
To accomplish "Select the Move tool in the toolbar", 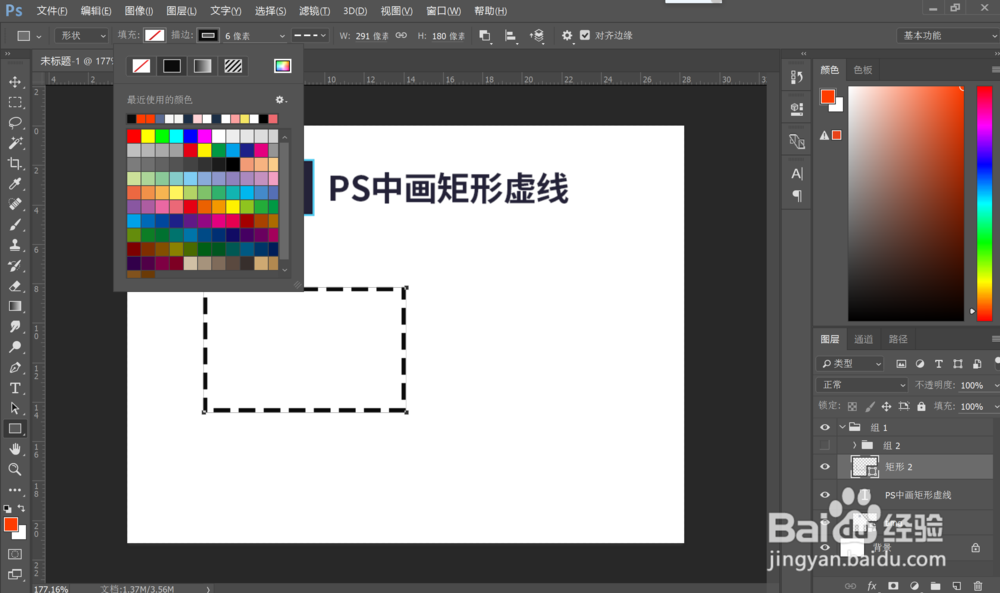I will pyautogui.click(x=14, y=83).
